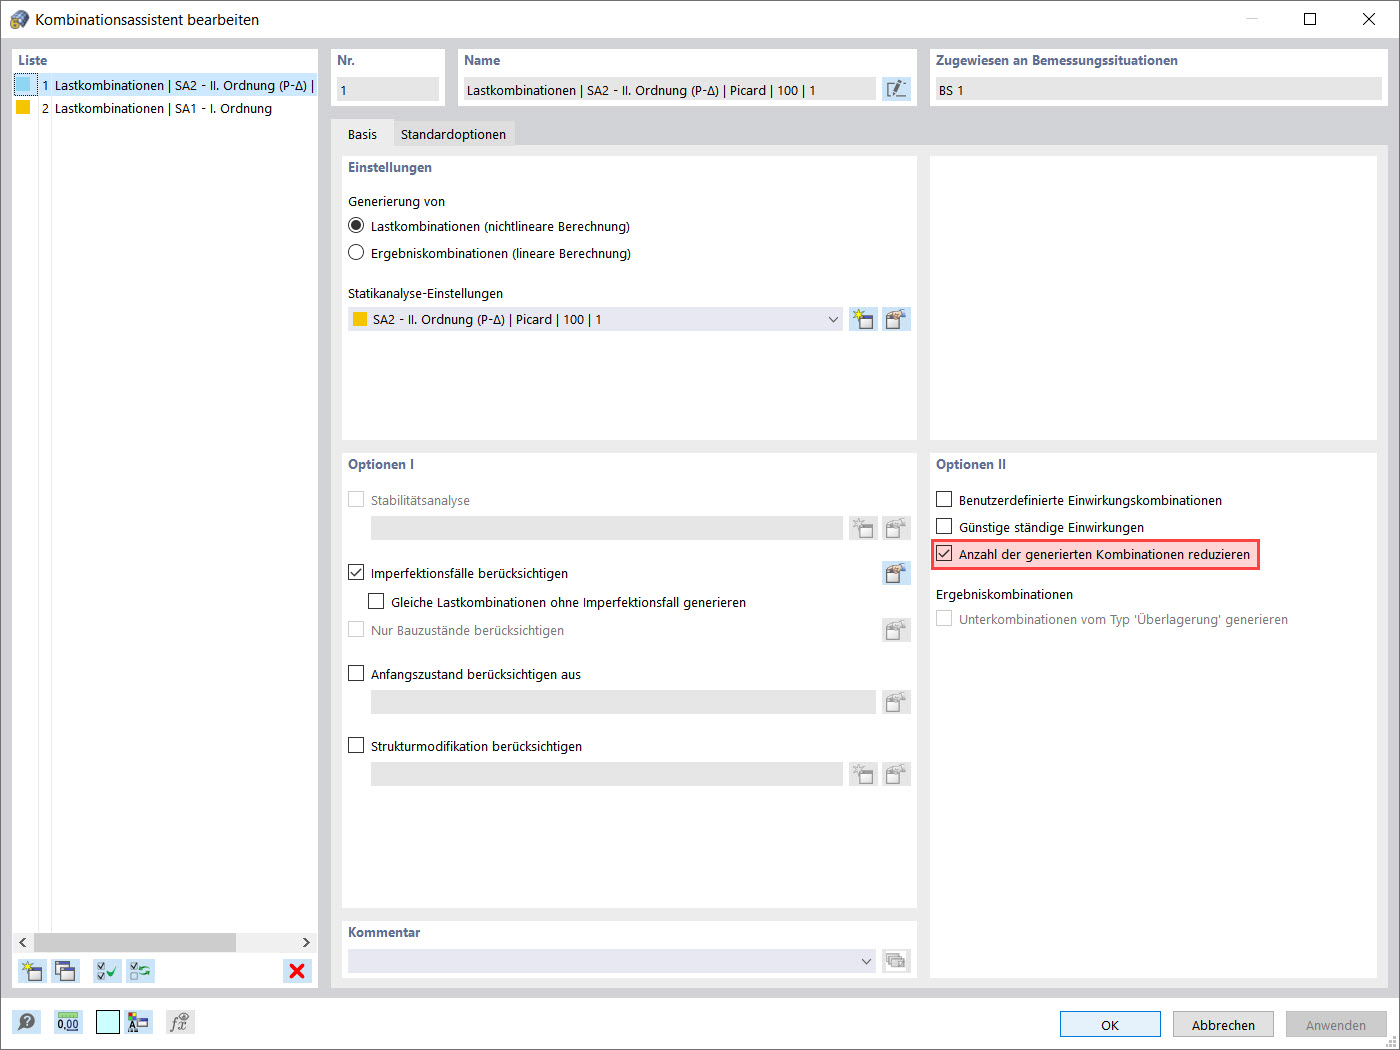This screenshot has width=1400, height=1050.
Task: Open the Statikanalyse-Einstellungen dropdown
Action: 833,318
